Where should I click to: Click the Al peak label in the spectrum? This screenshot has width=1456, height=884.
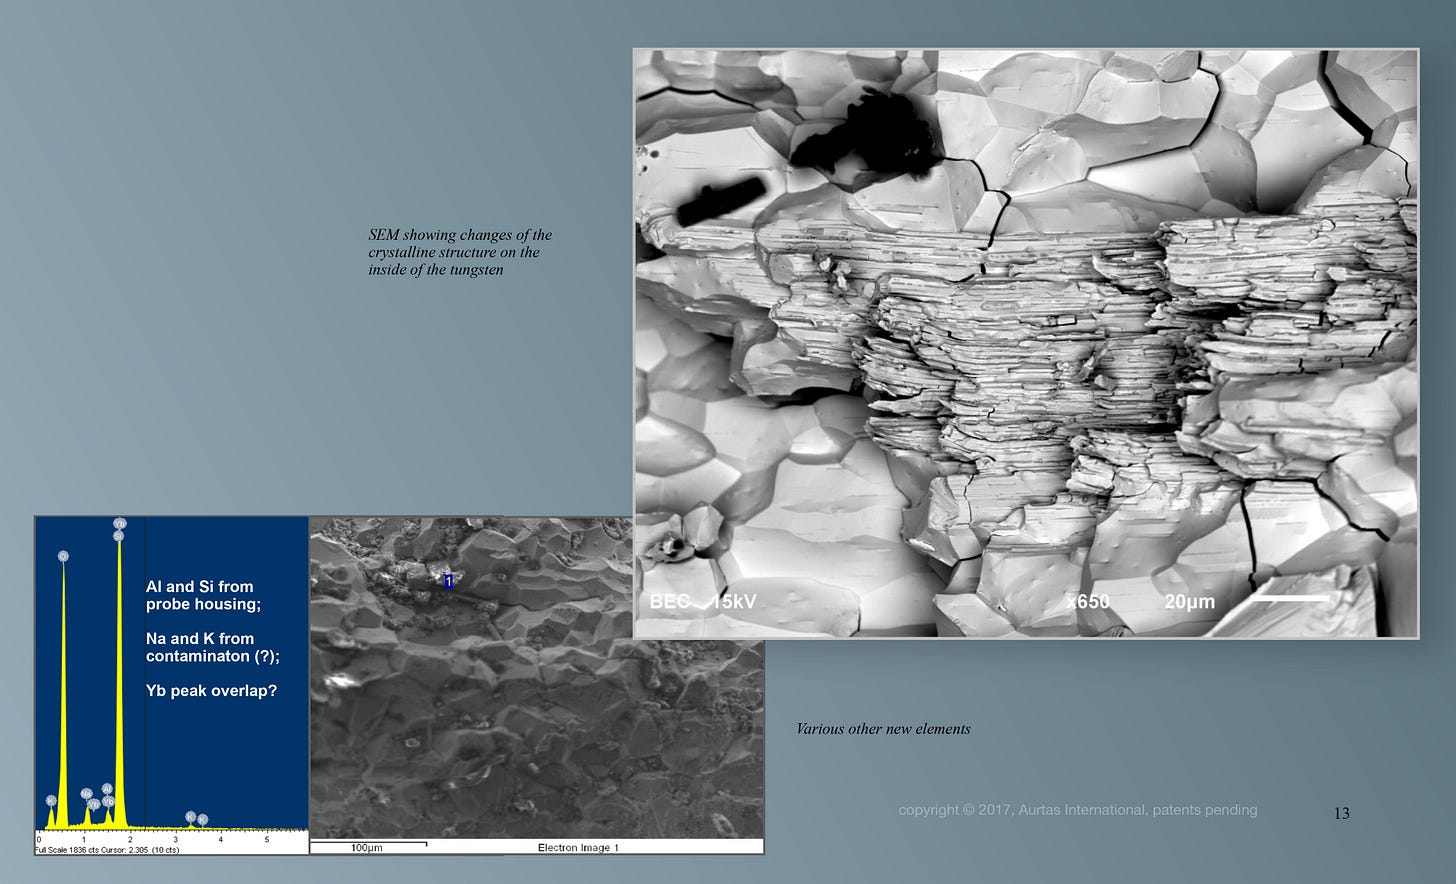coord(107,789)
